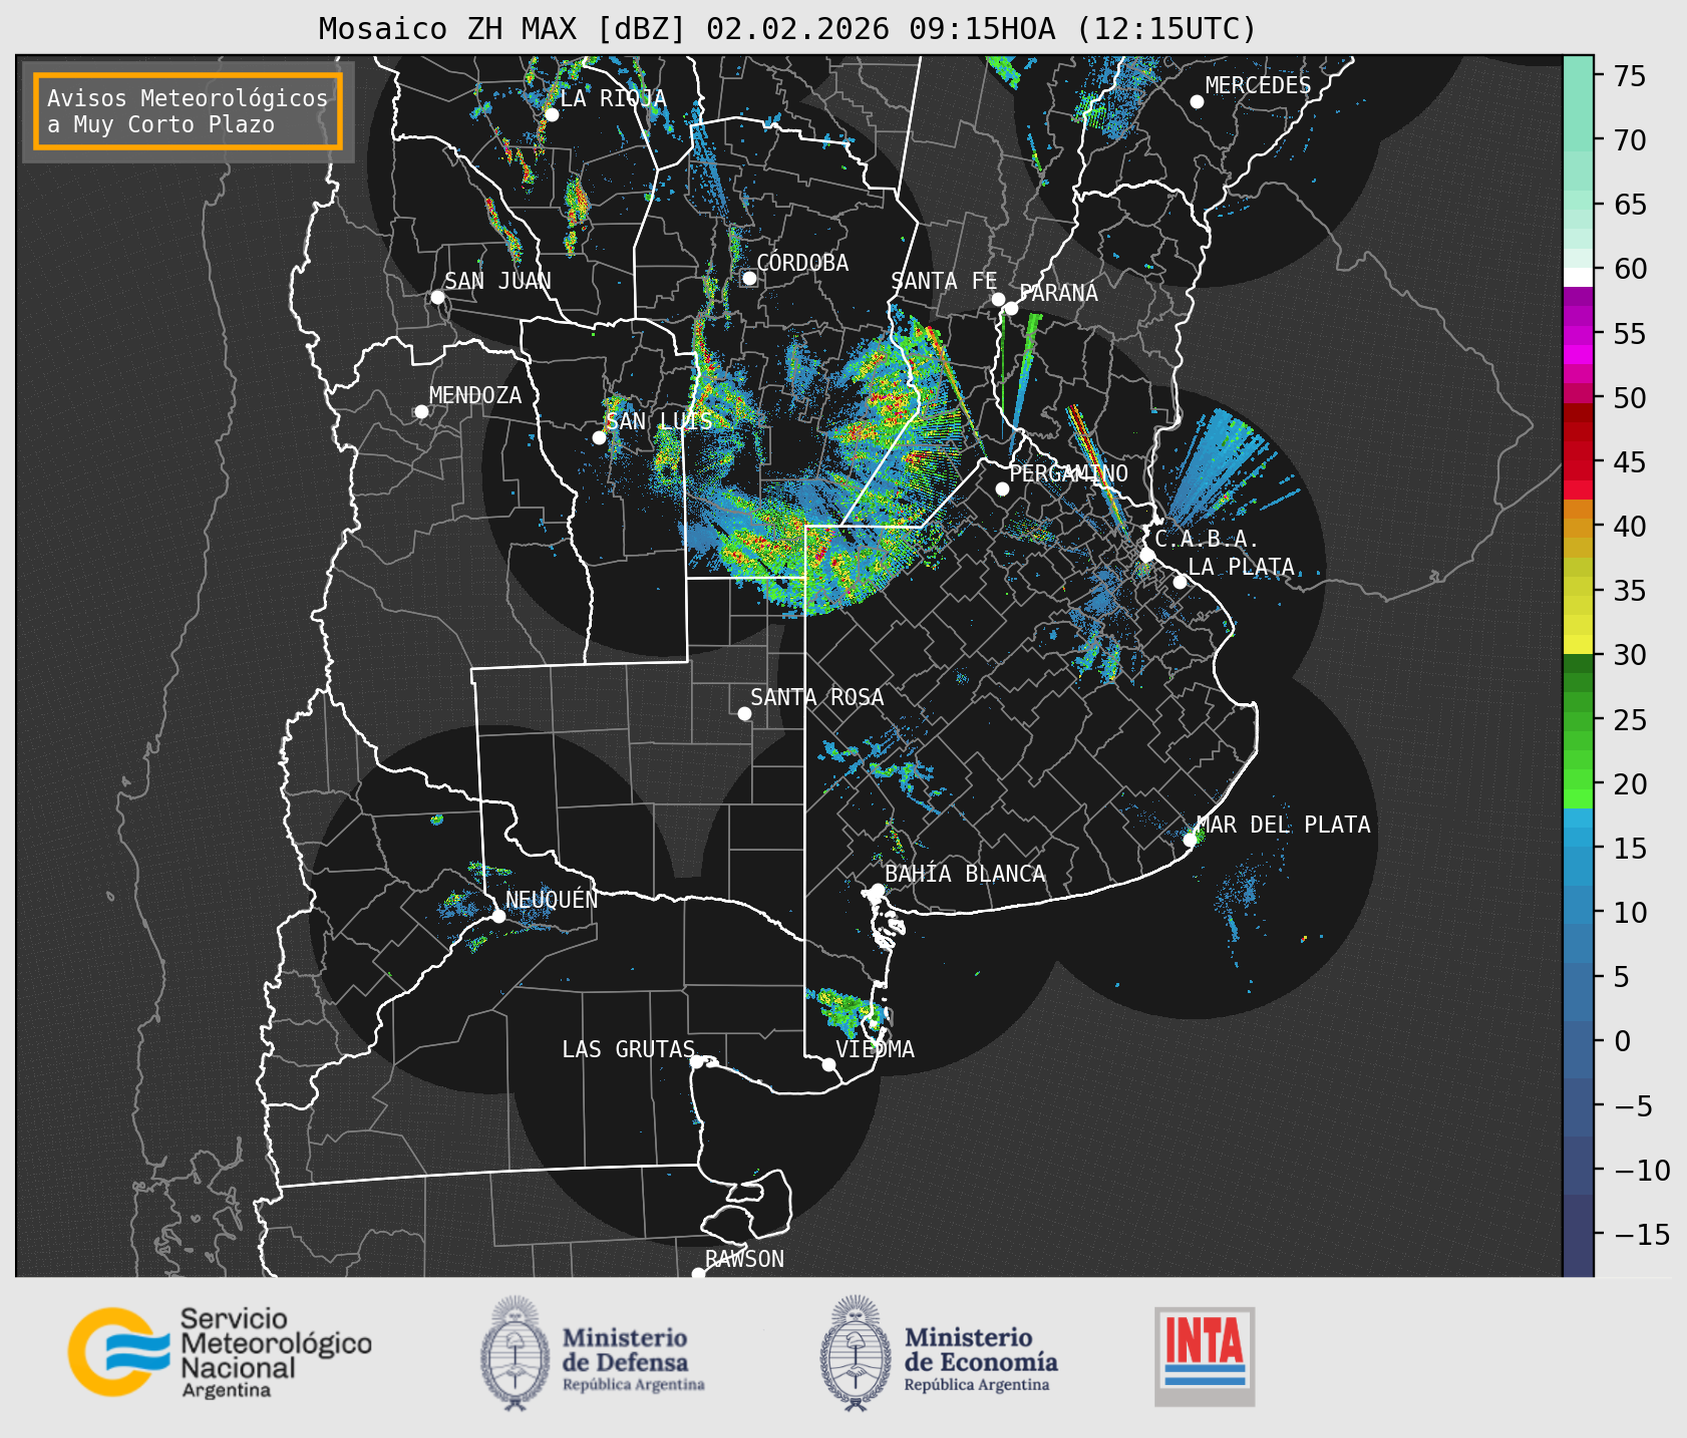Click the white 60 dBZ color band
1687x1438 pixels.
[1578, 276]
